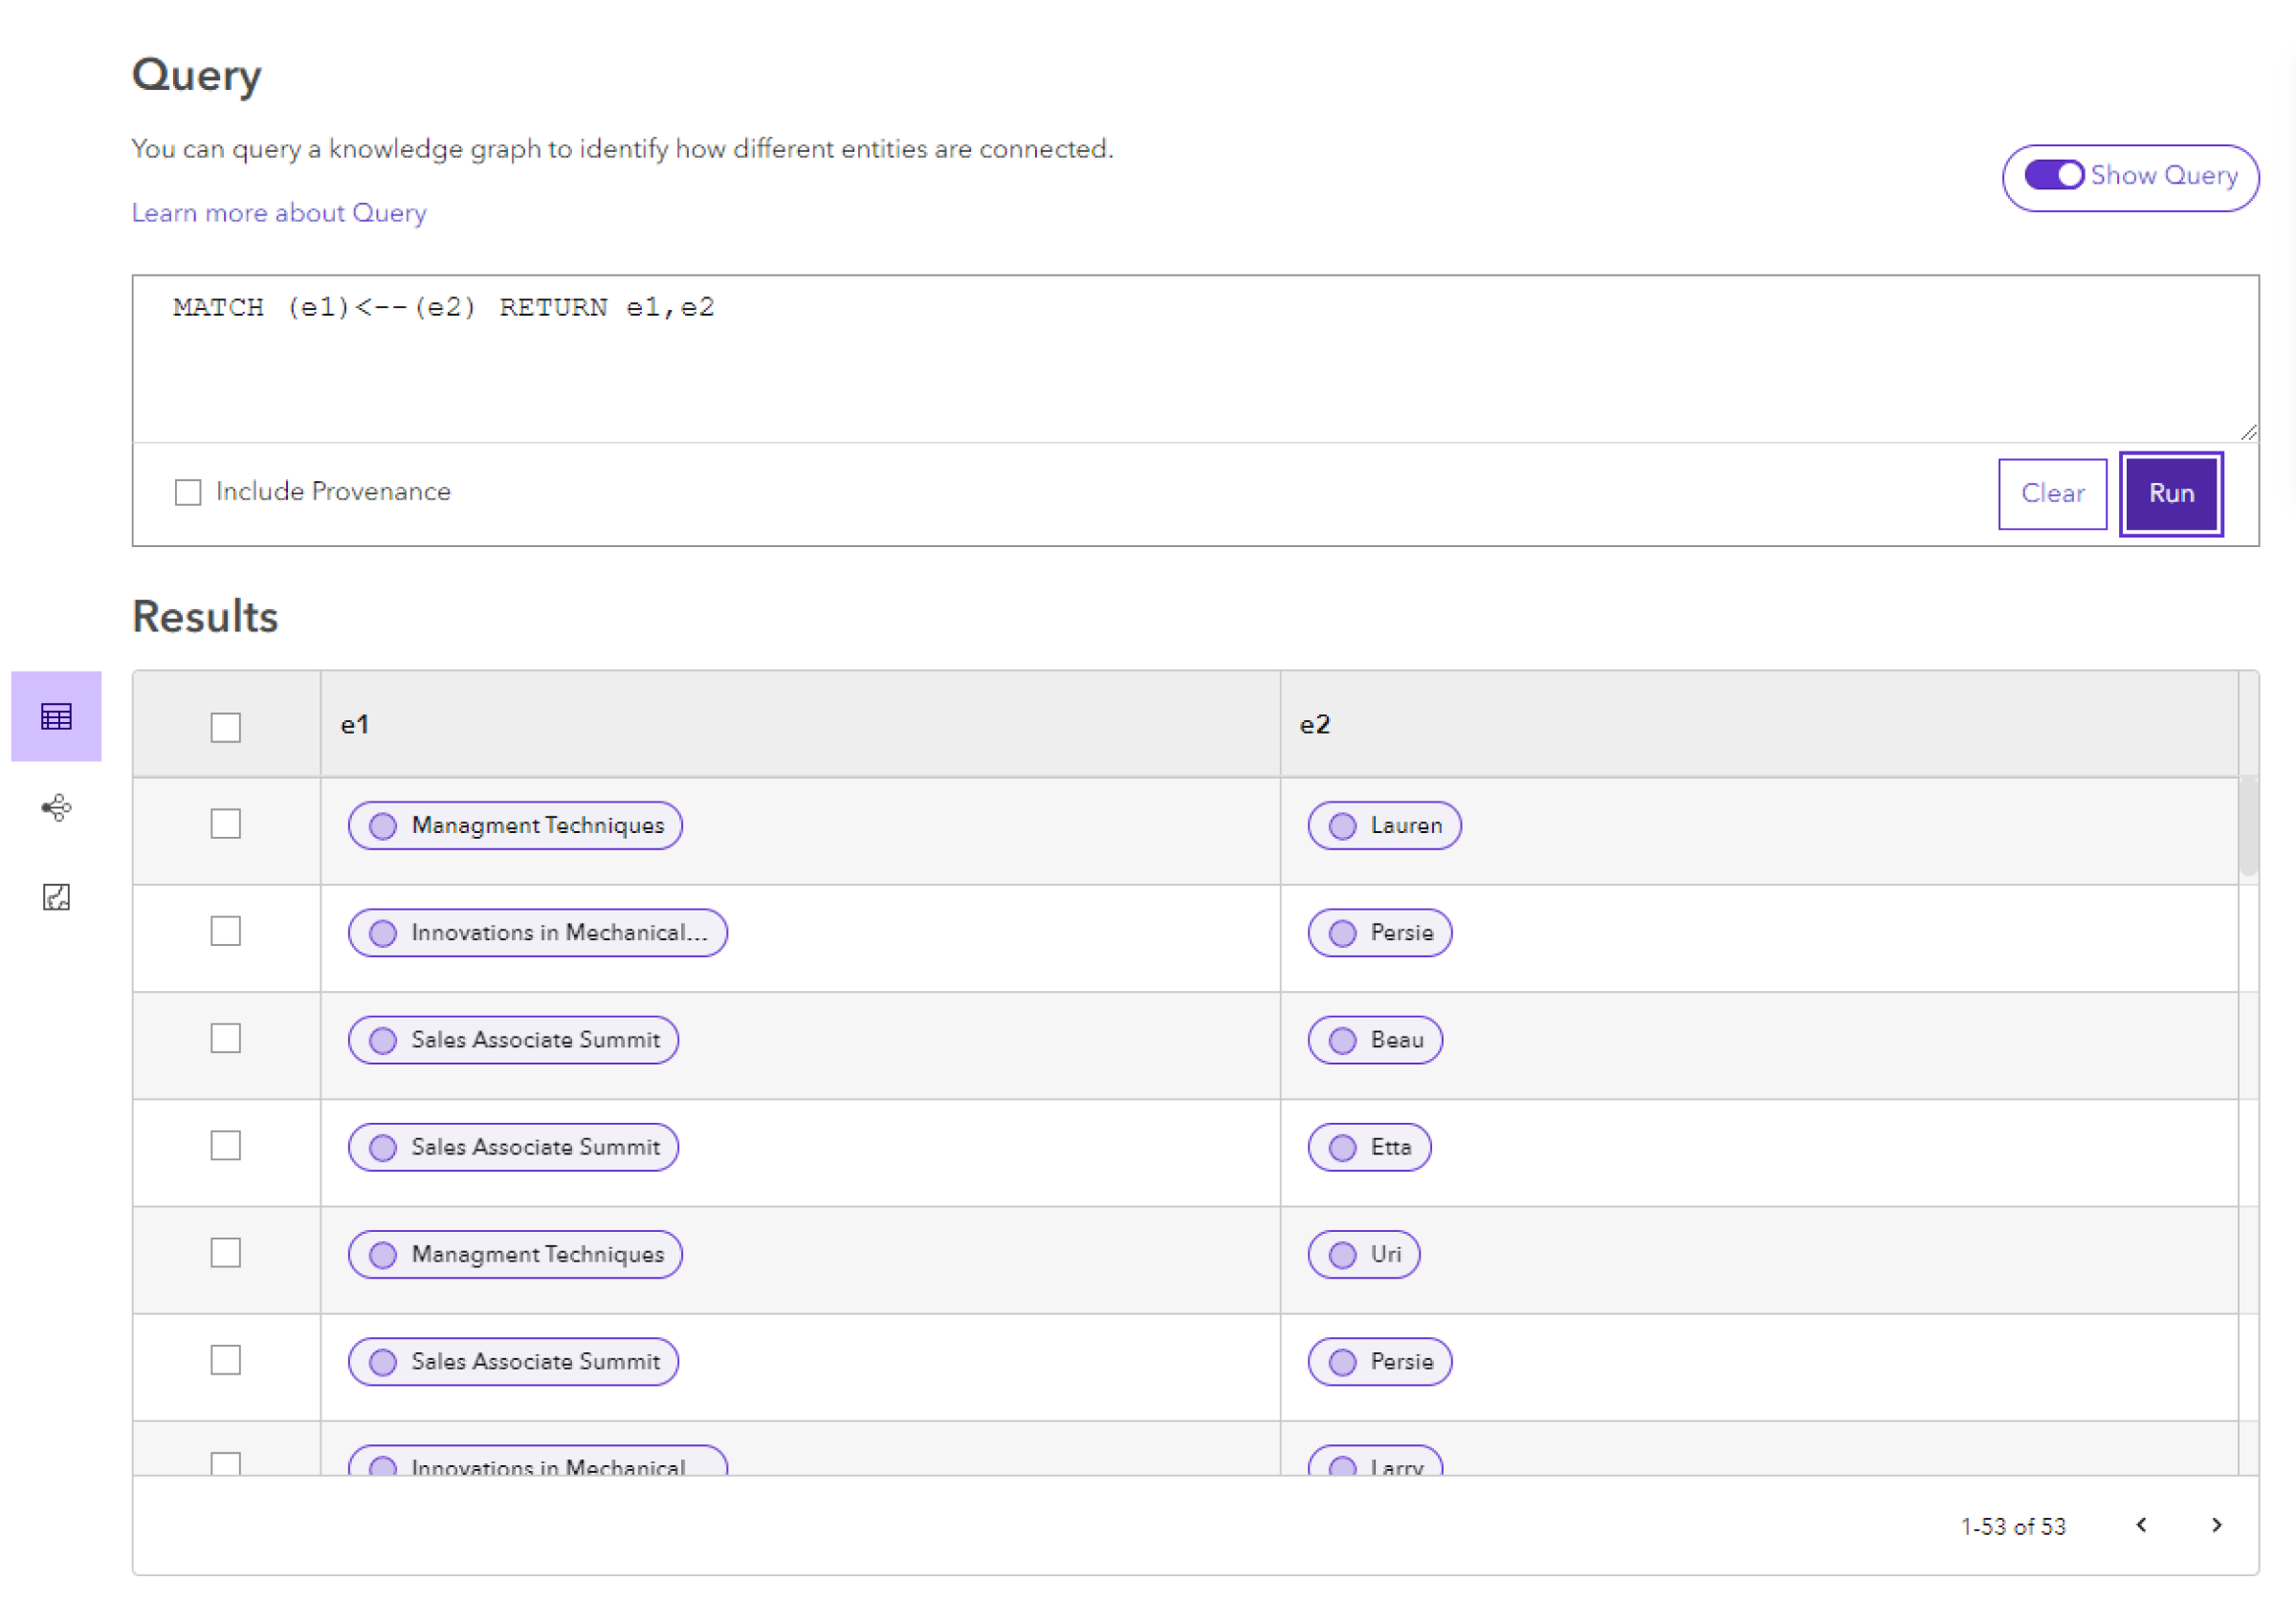Select the Management Techniques entity row
This screenshot has width=2296, height=1602.
225,822
